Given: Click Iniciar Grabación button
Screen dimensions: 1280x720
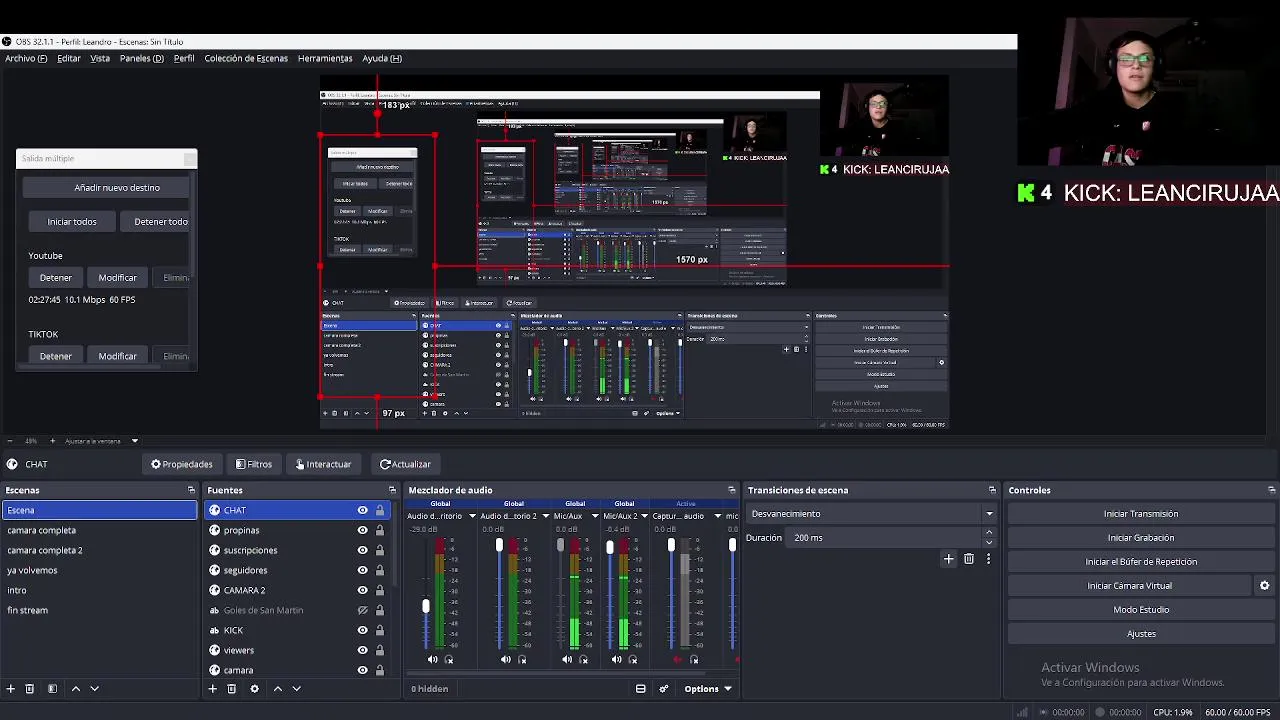Looking at the screenshot, I should pos(1141,538).
